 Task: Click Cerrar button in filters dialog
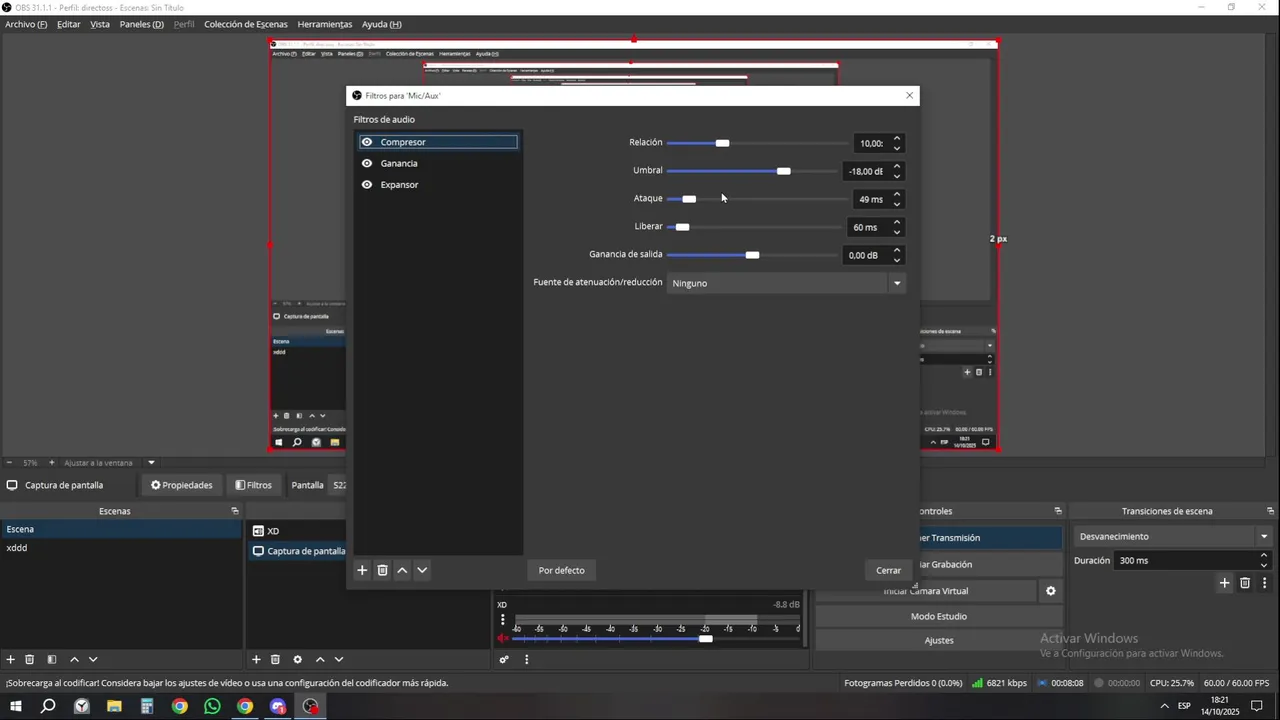tap(889, 570)
